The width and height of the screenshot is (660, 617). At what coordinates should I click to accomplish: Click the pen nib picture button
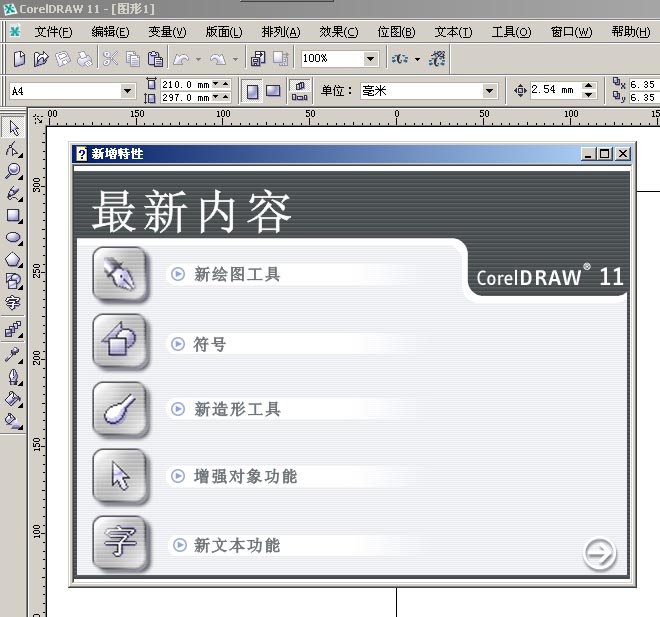coord(121,274)
